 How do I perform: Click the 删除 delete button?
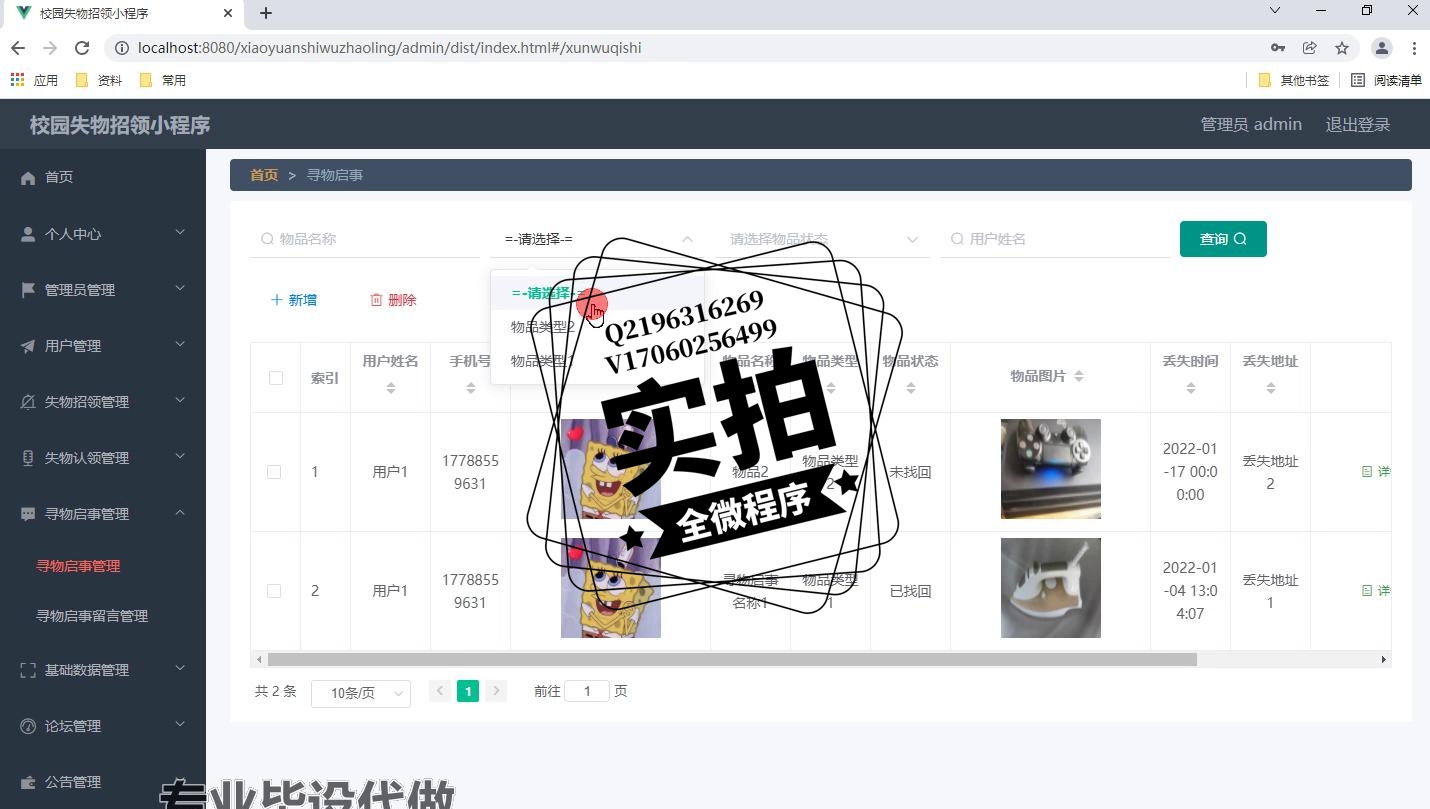coord(393,300)
